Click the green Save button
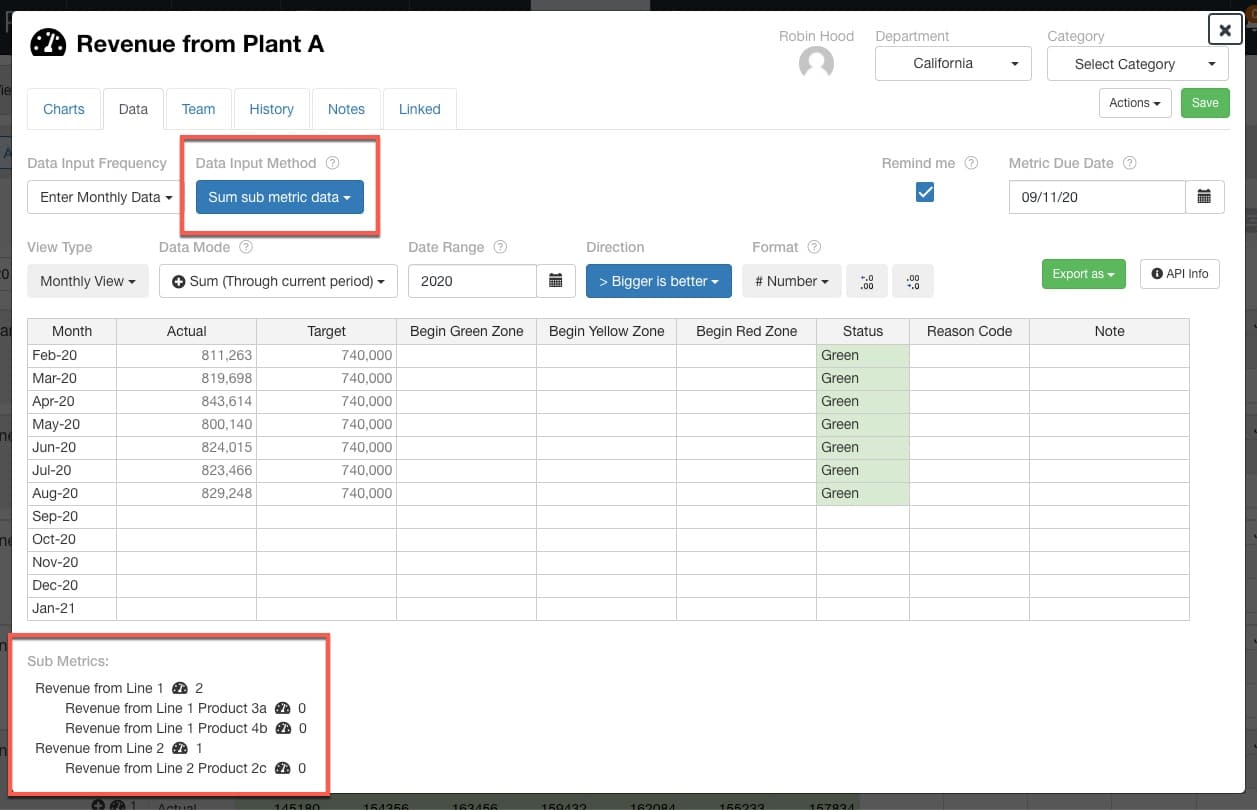 [x=1205, y=103]
